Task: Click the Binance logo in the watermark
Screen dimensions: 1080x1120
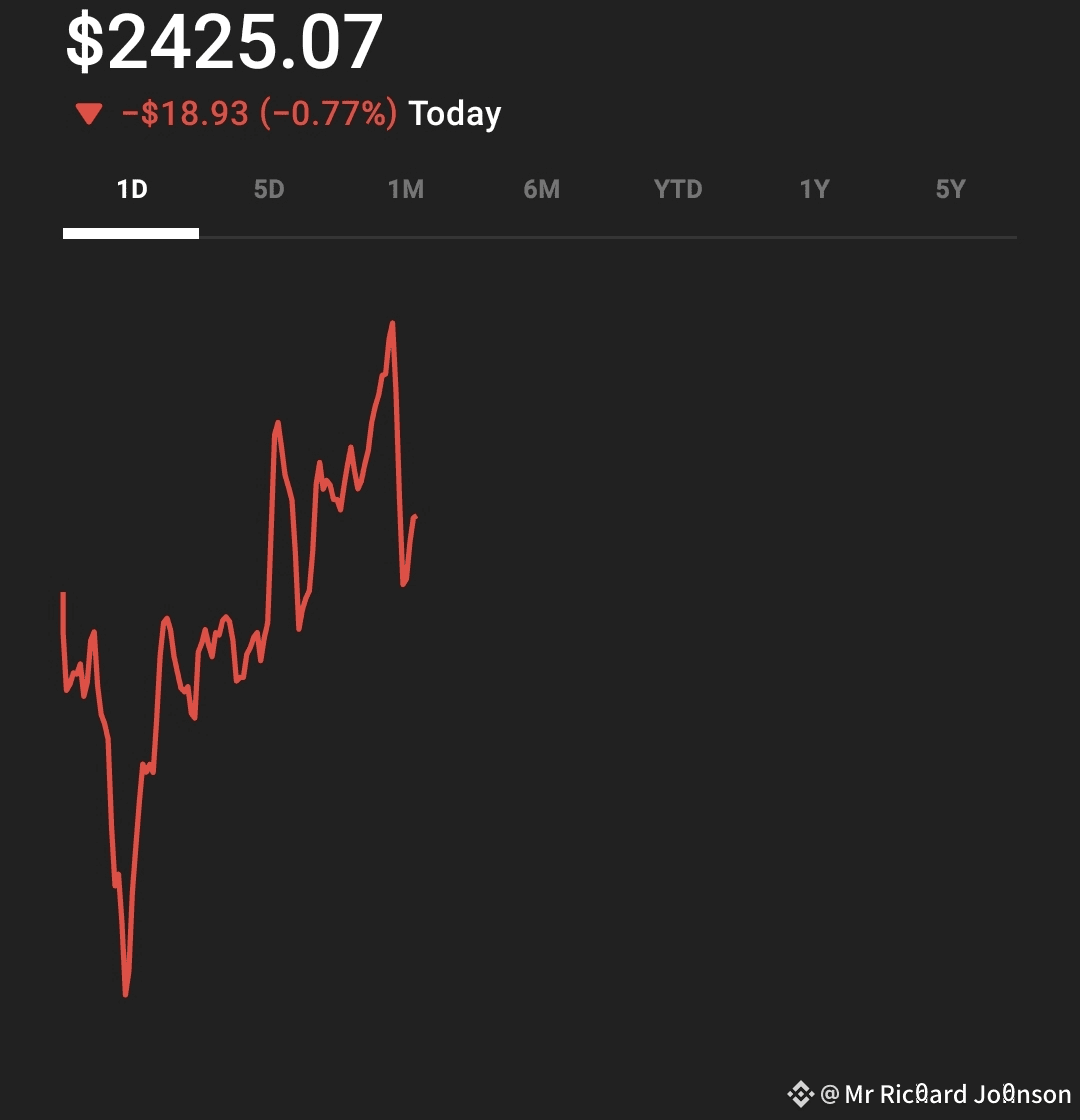Action: [801, 1094]
